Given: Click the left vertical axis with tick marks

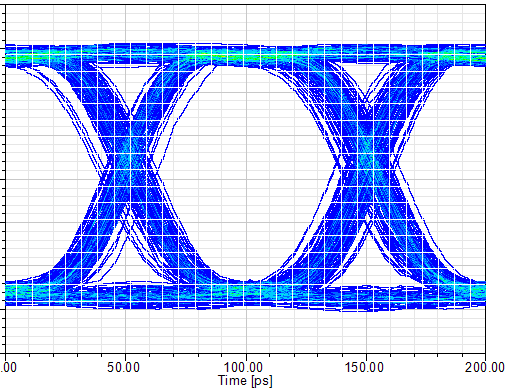Looking at the screenshot, I should [4, 179].
